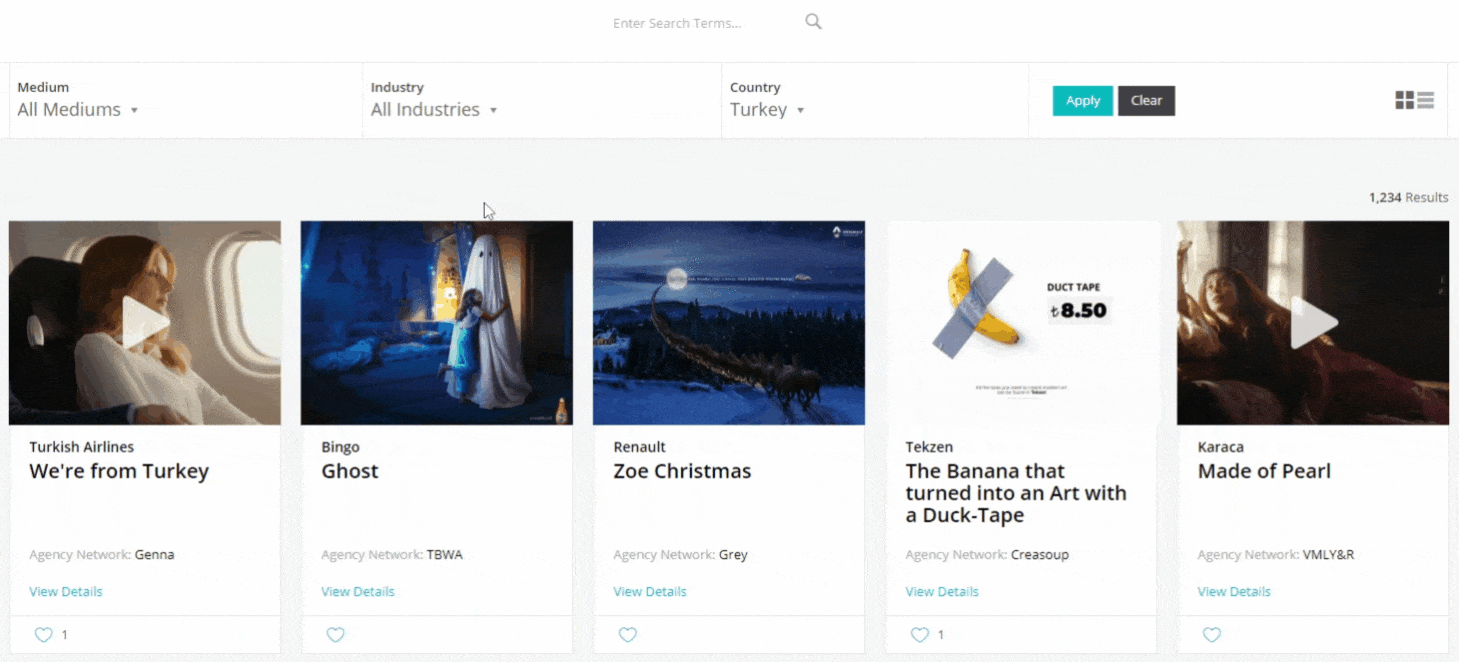
Task: Open the Country dropdown showing Turkey
Action: coord(767,109)
